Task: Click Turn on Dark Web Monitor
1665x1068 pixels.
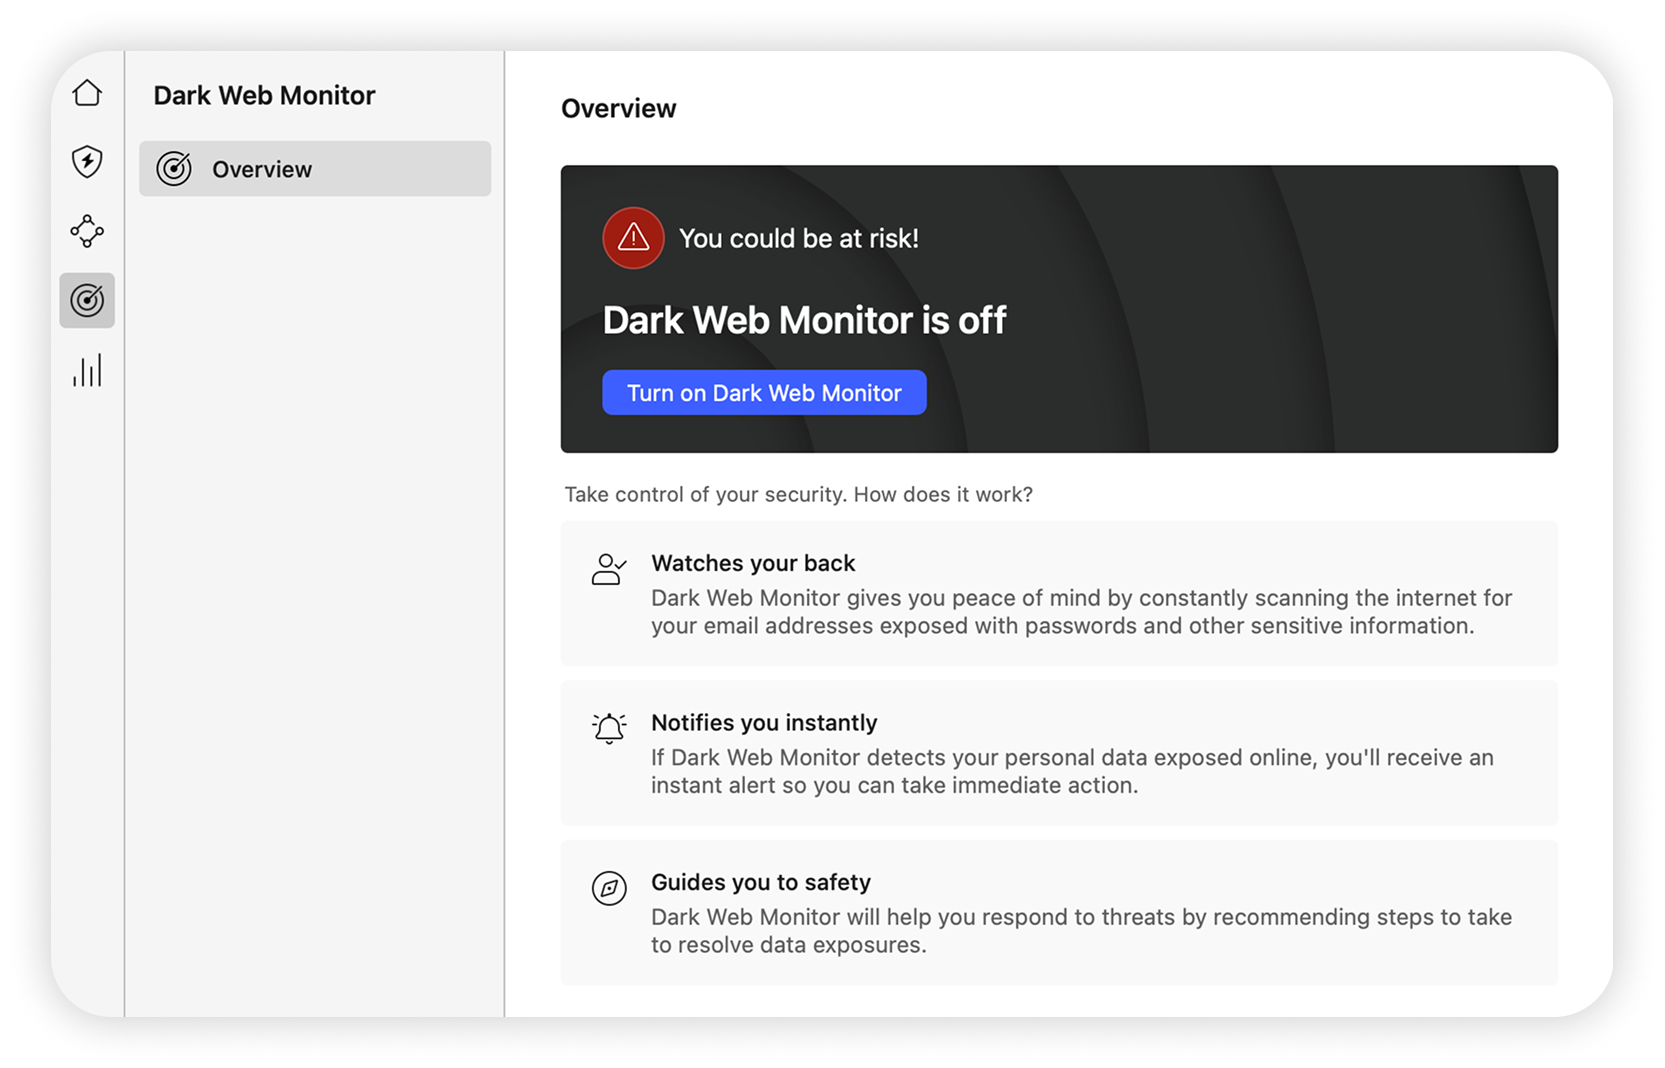Action: click(x=763, y=392)
